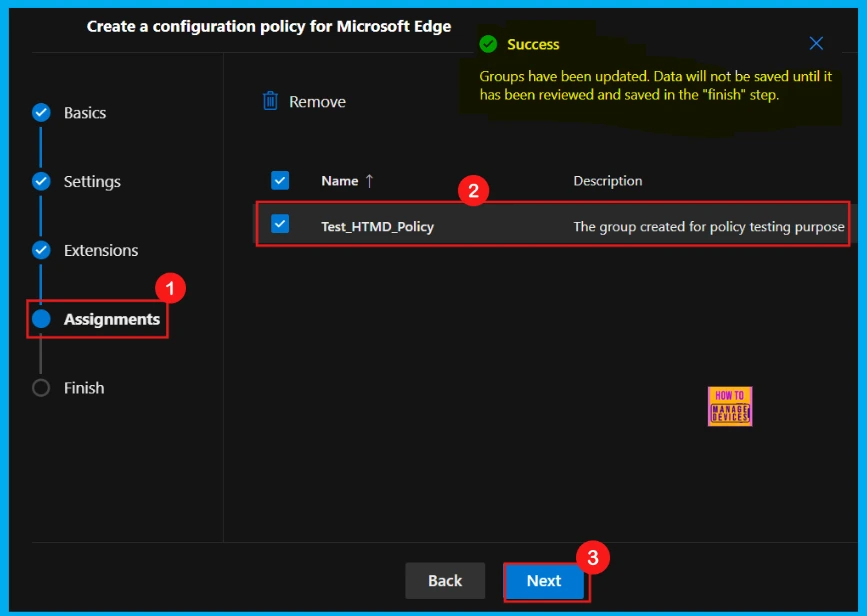
Task: Click the group description text cell
Action: coord(709,227)
